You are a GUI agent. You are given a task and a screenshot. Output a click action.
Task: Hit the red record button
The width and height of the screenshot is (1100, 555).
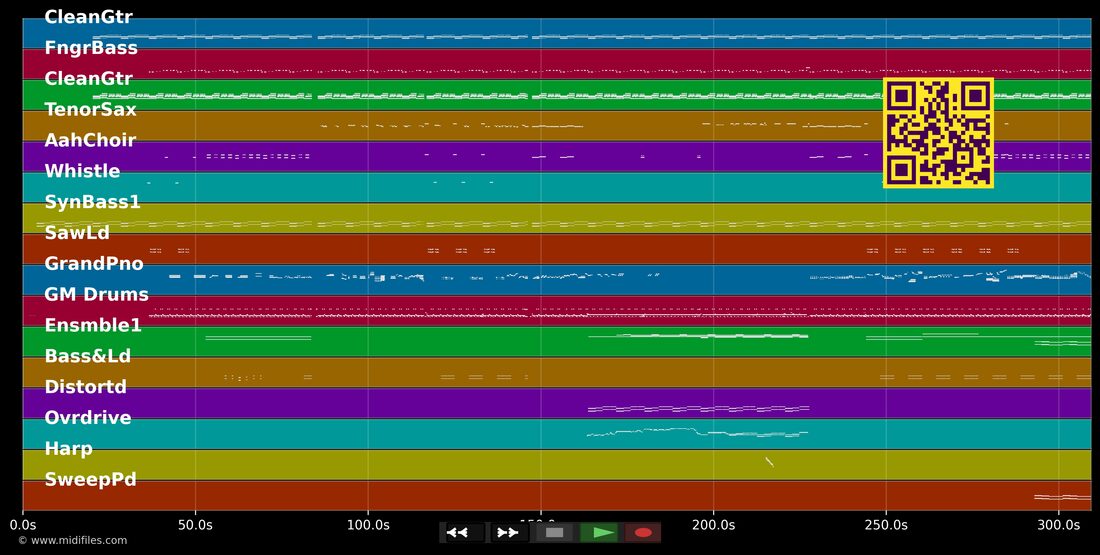[x=643, y=533]
